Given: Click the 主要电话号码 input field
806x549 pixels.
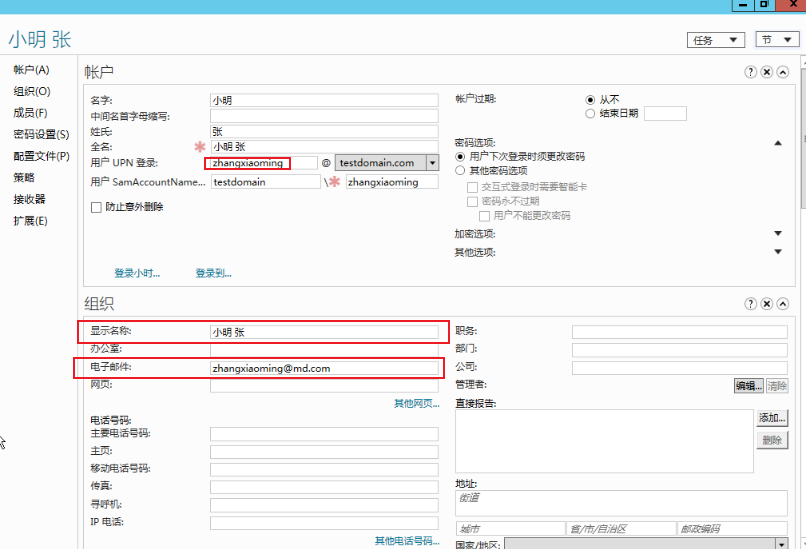Looking at the screenshot, I should tap(324, 434).
